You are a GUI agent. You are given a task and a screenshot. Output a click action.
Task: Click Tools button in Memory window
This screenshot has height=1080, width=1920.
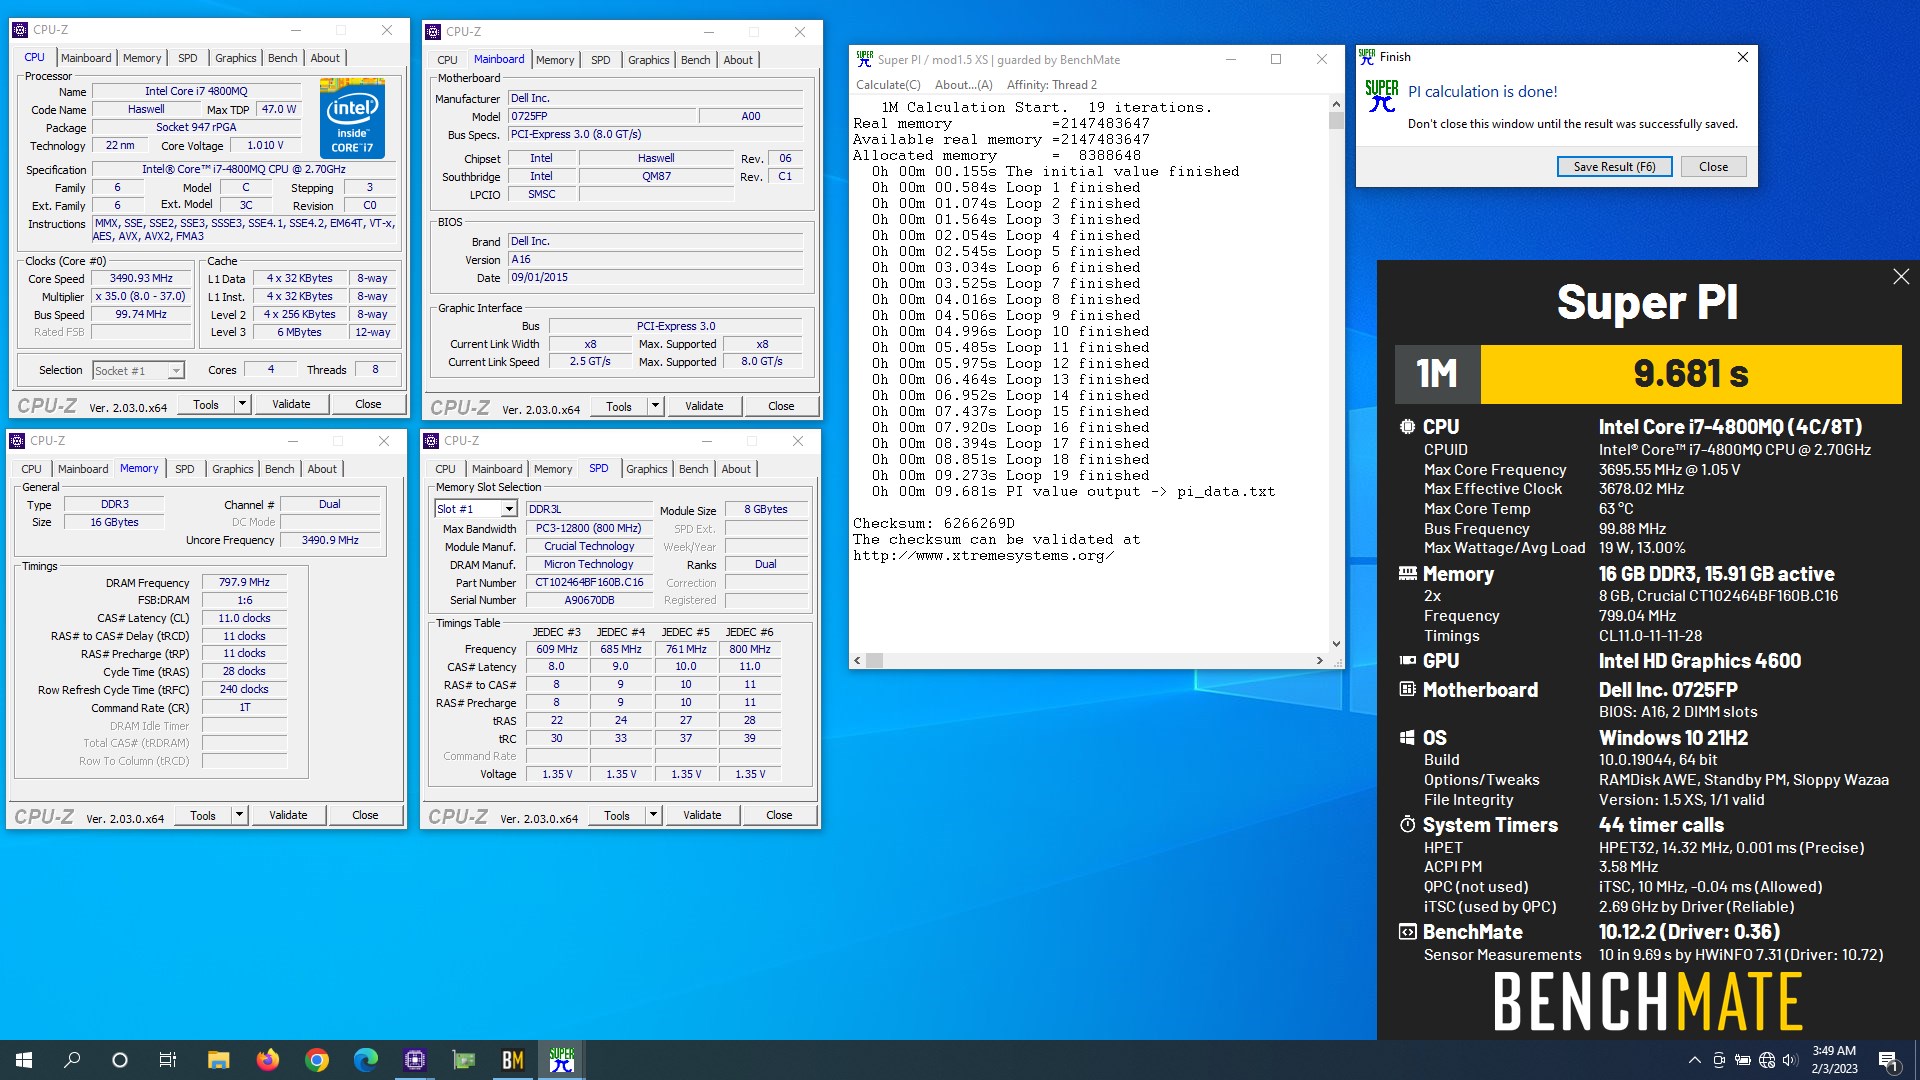203,815
